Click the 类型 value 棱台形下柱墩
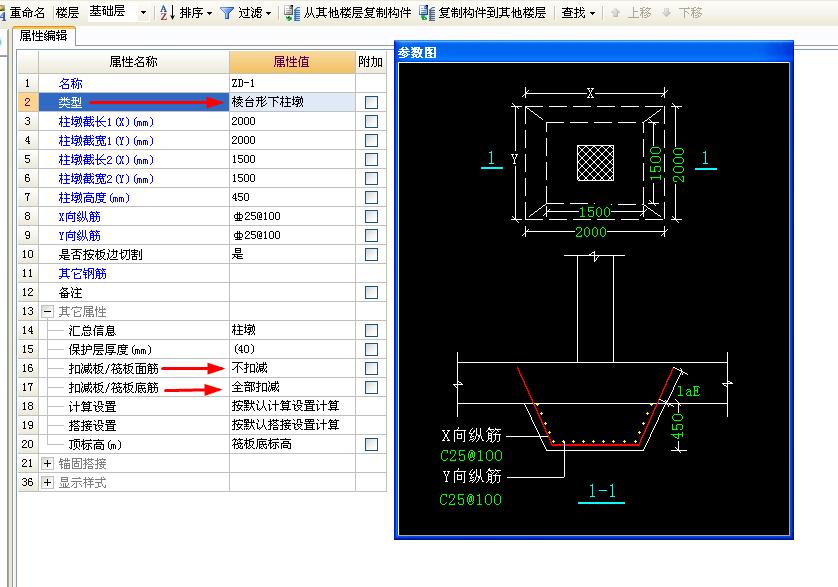Screen dimensions: 838x587 tap(292, 102)
